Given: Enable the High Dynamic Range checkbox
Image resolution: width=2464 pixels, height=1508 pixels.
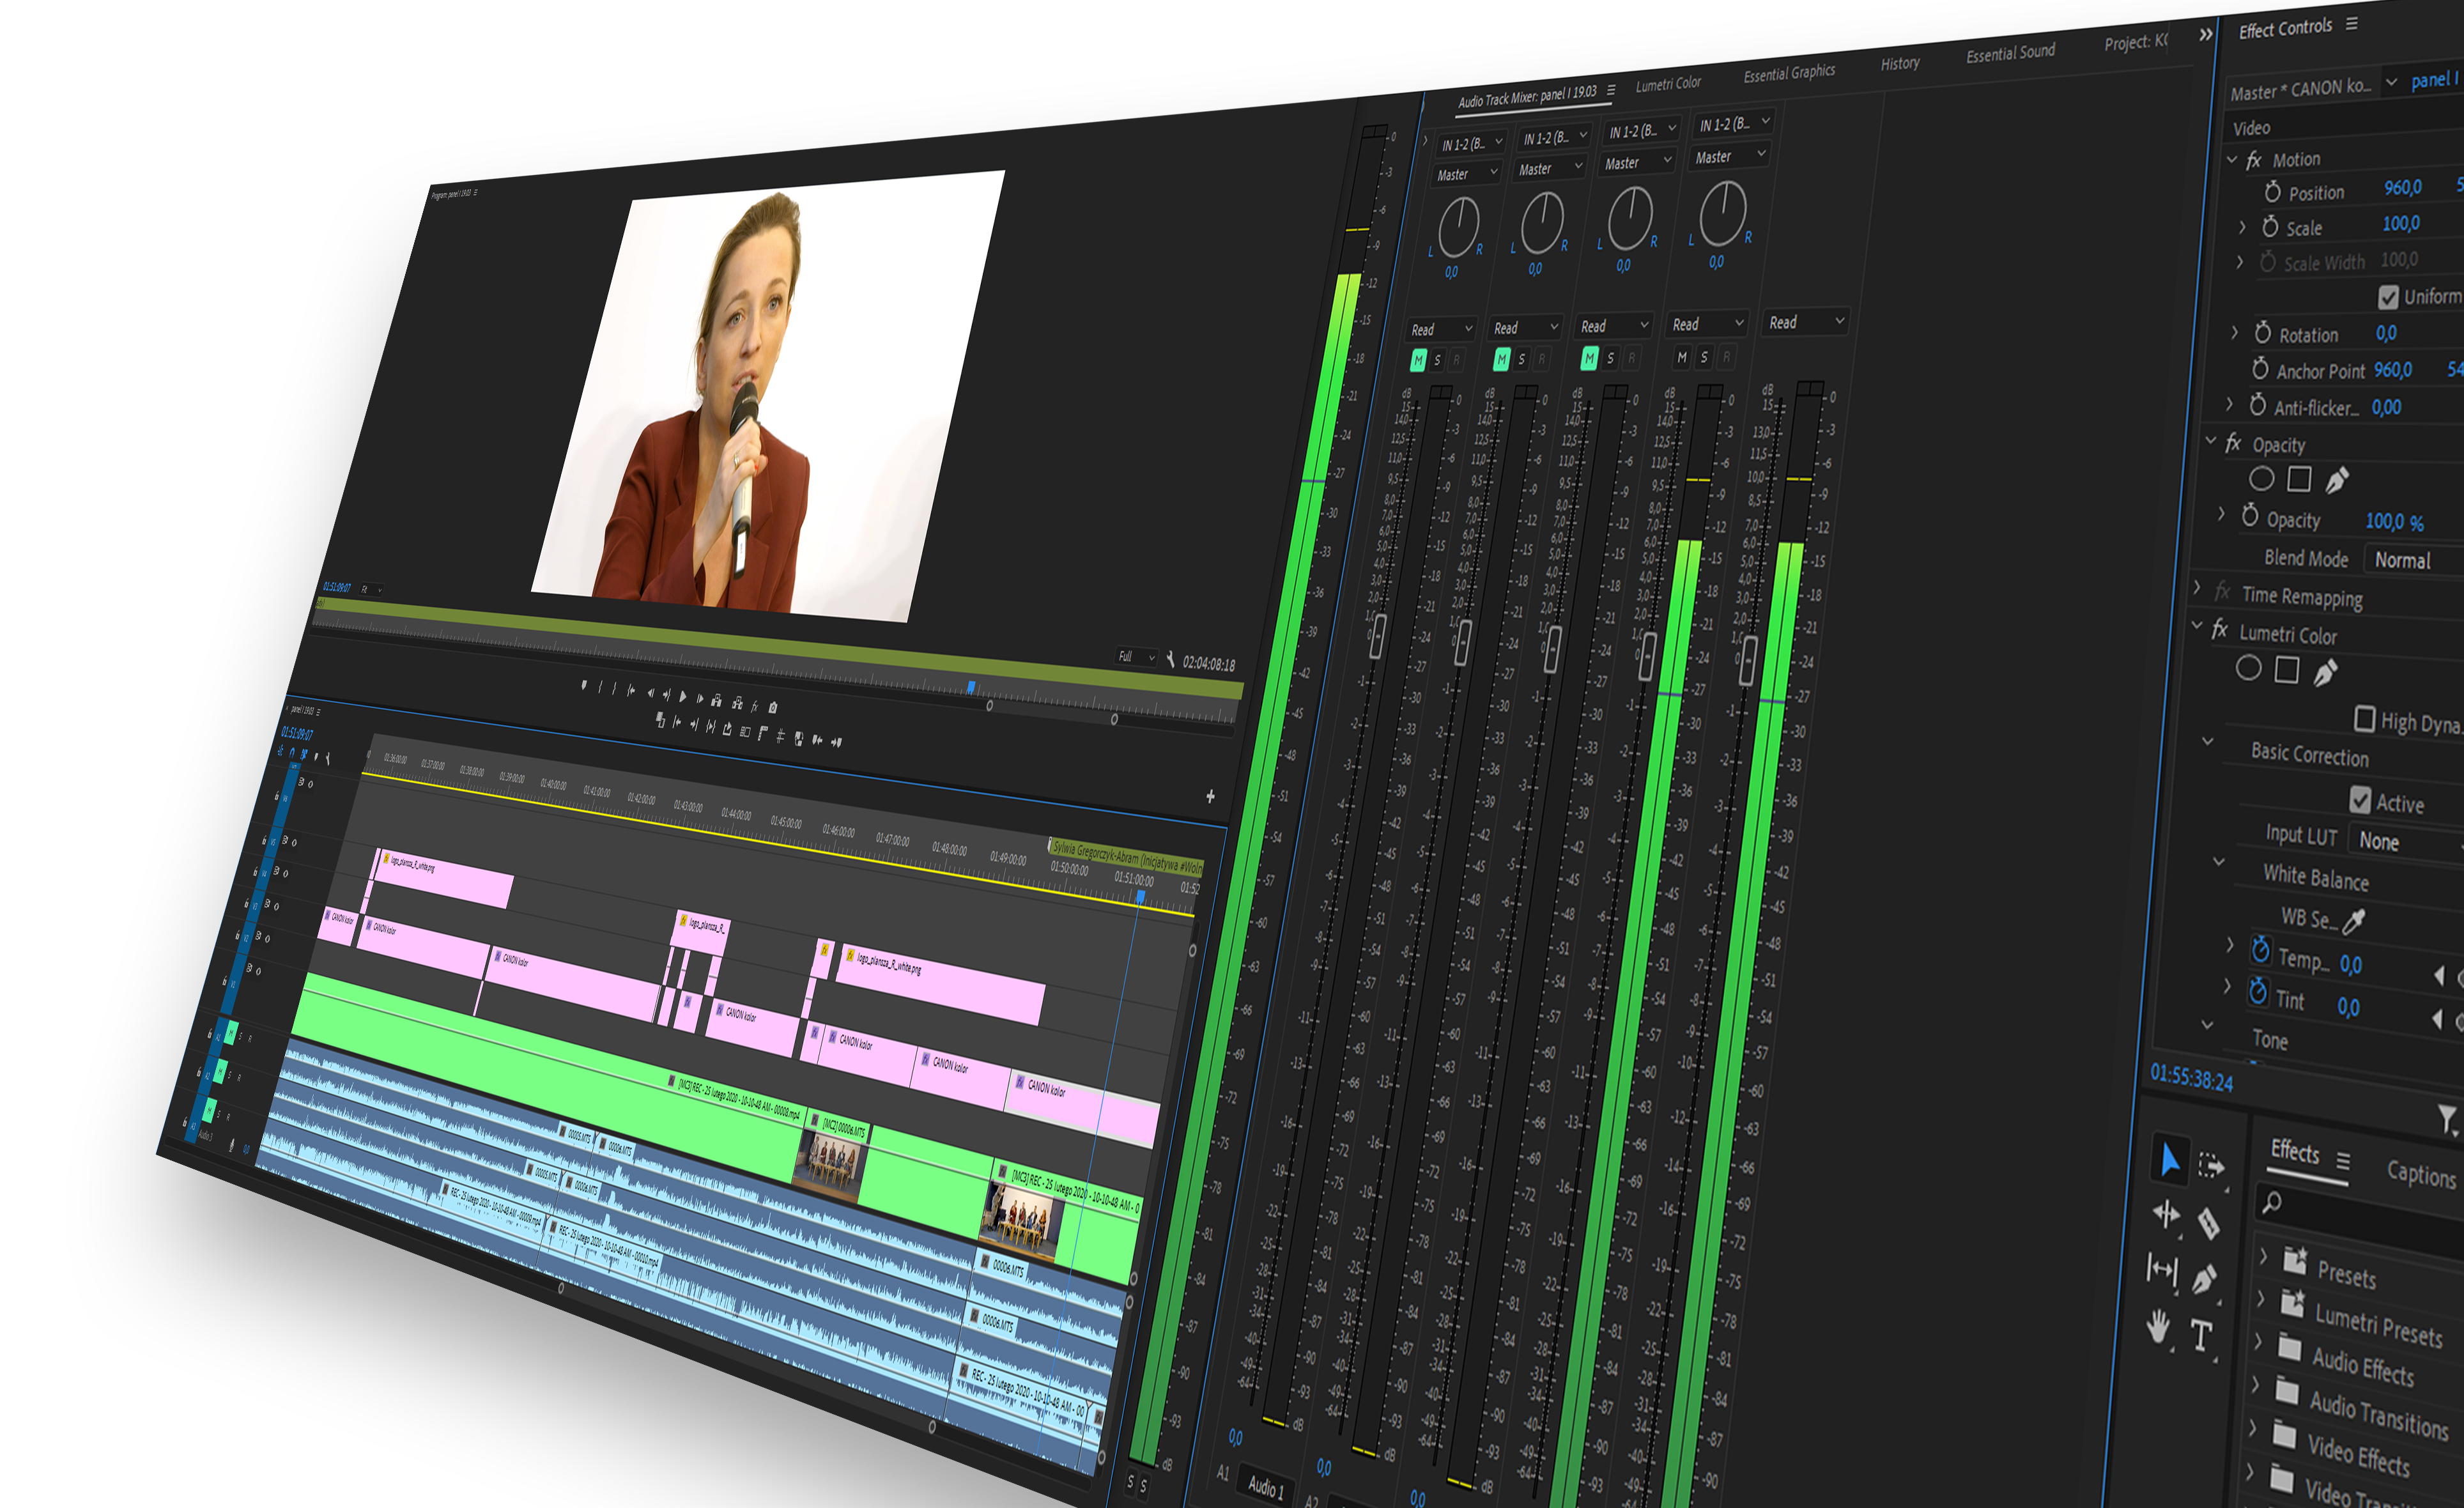Looking at the screenshot, I should click(x=2365, y=718).
